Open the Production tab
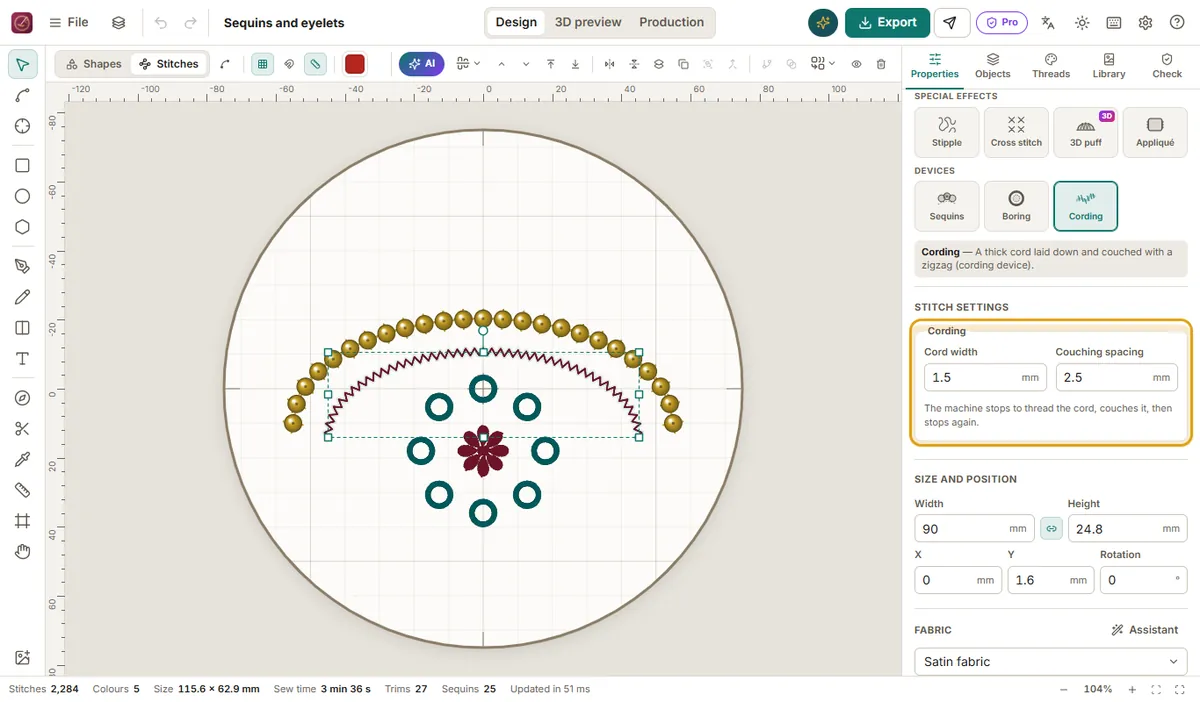The height and width of the screenshot is (702, 1200). 672,23
